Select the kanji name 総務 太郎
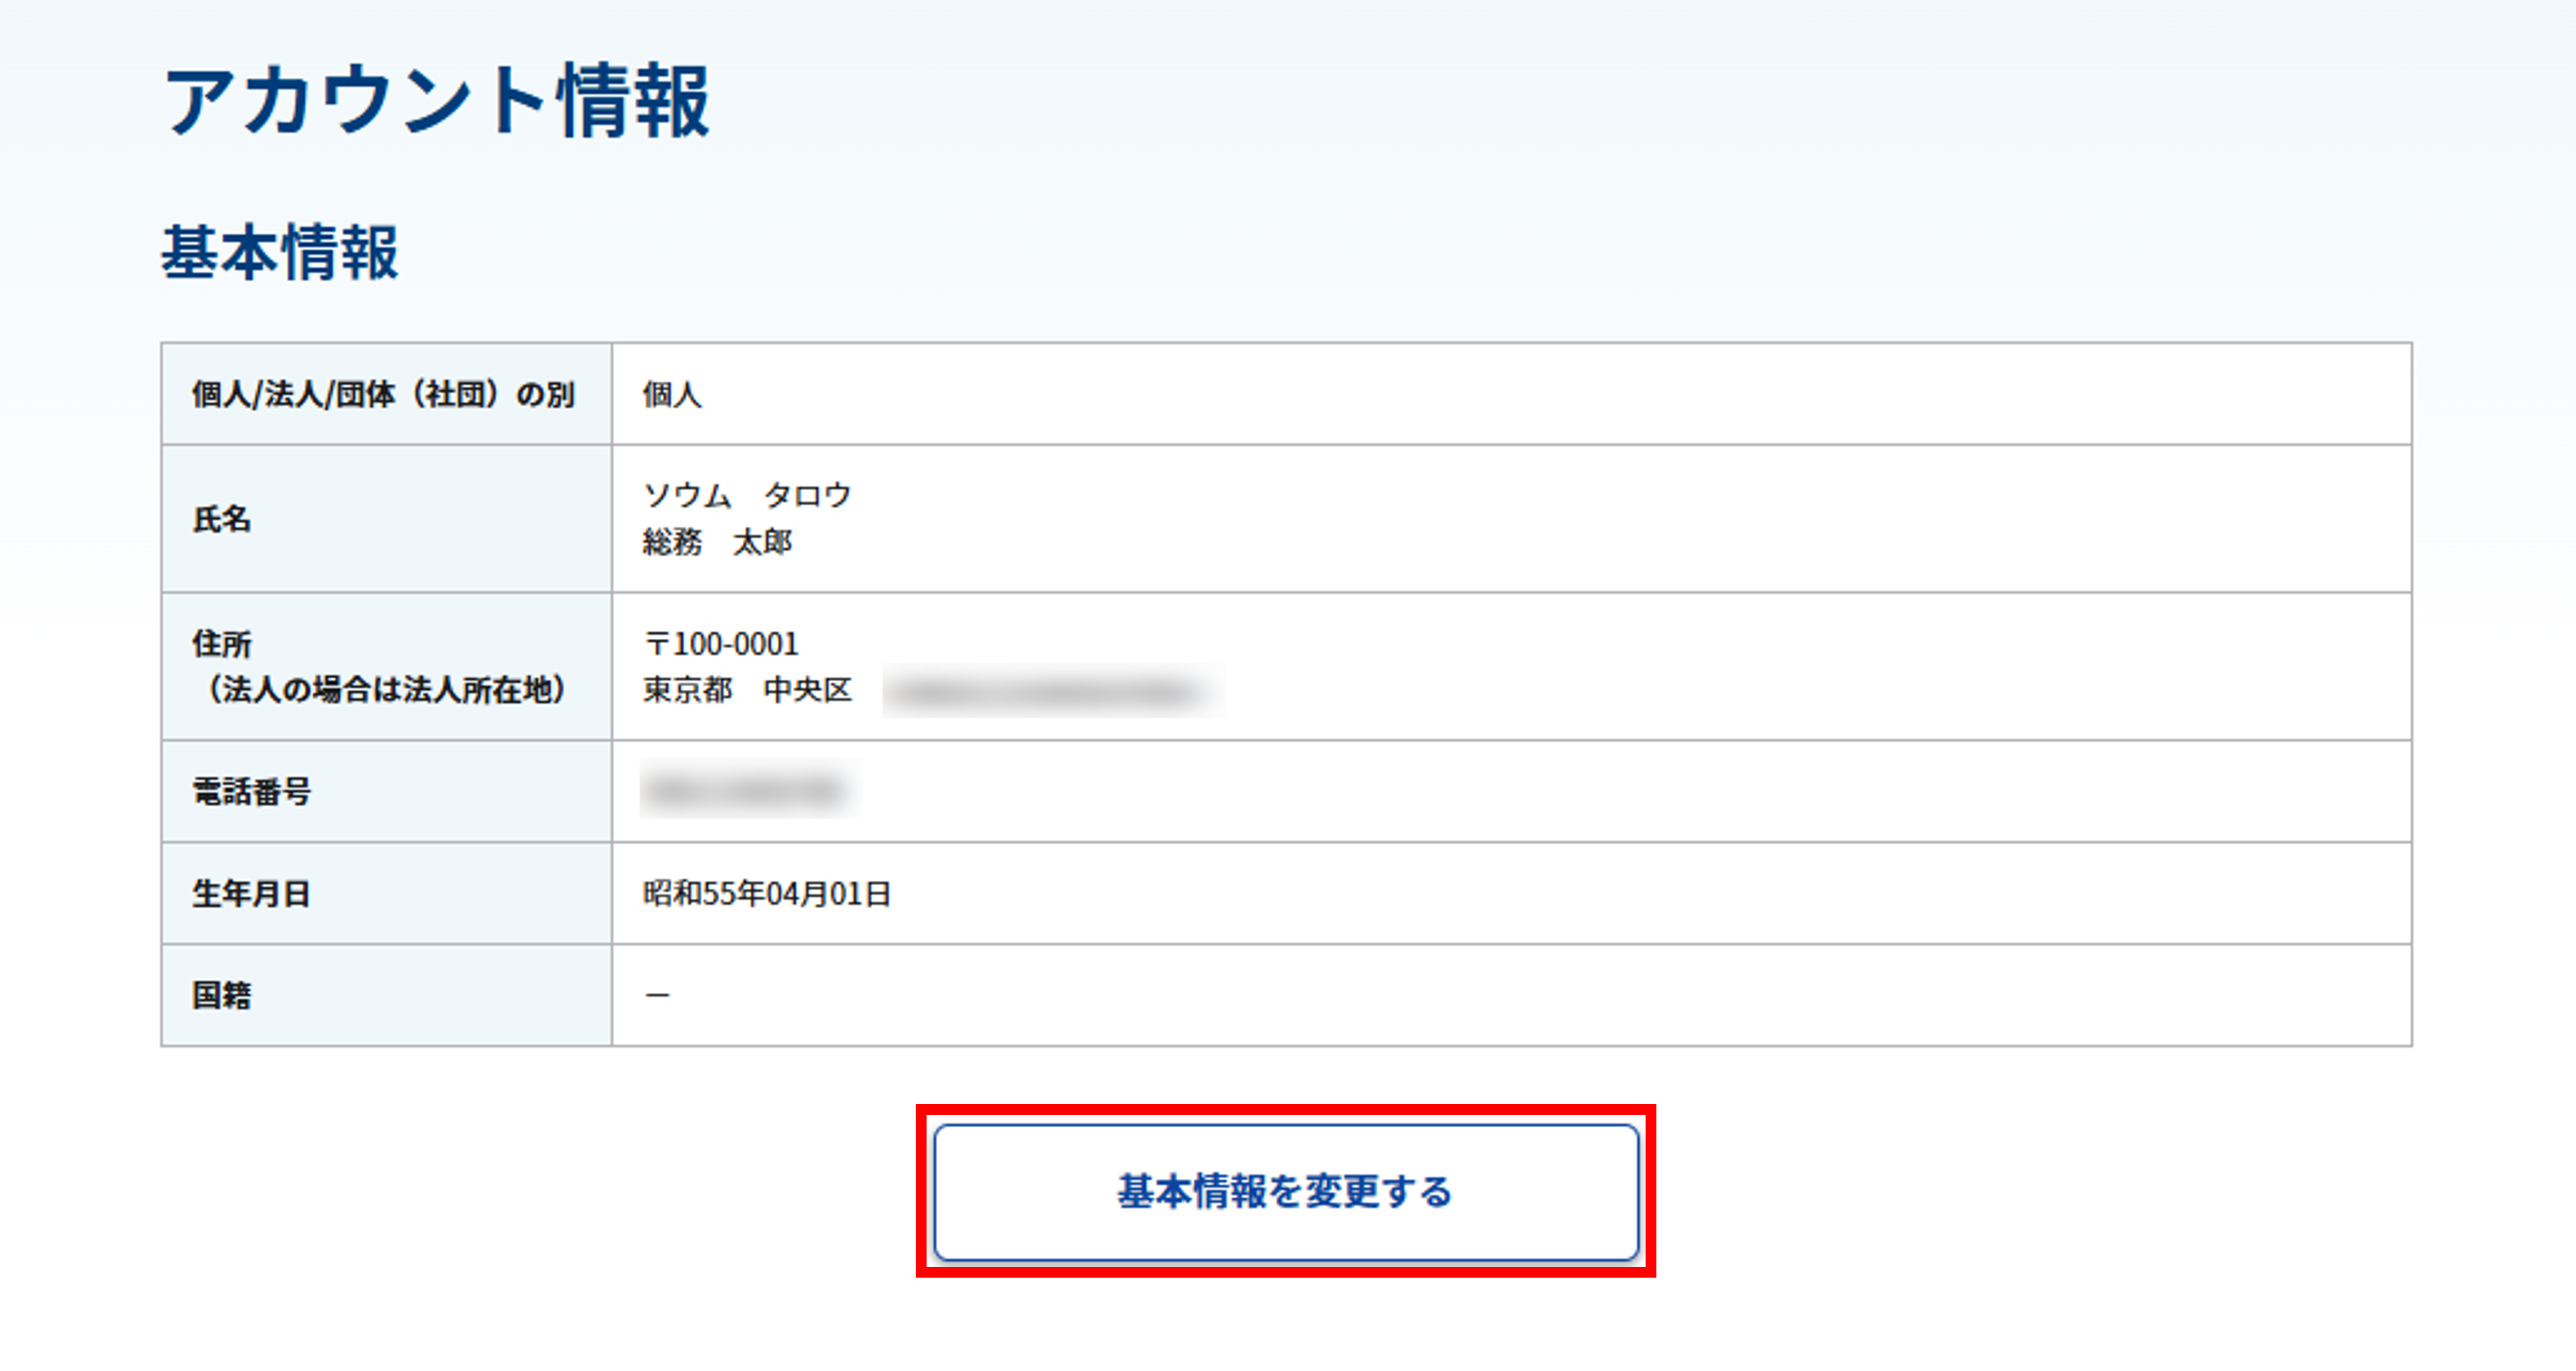Viewport: 2576px width, 1371px height. coord(718,542)
